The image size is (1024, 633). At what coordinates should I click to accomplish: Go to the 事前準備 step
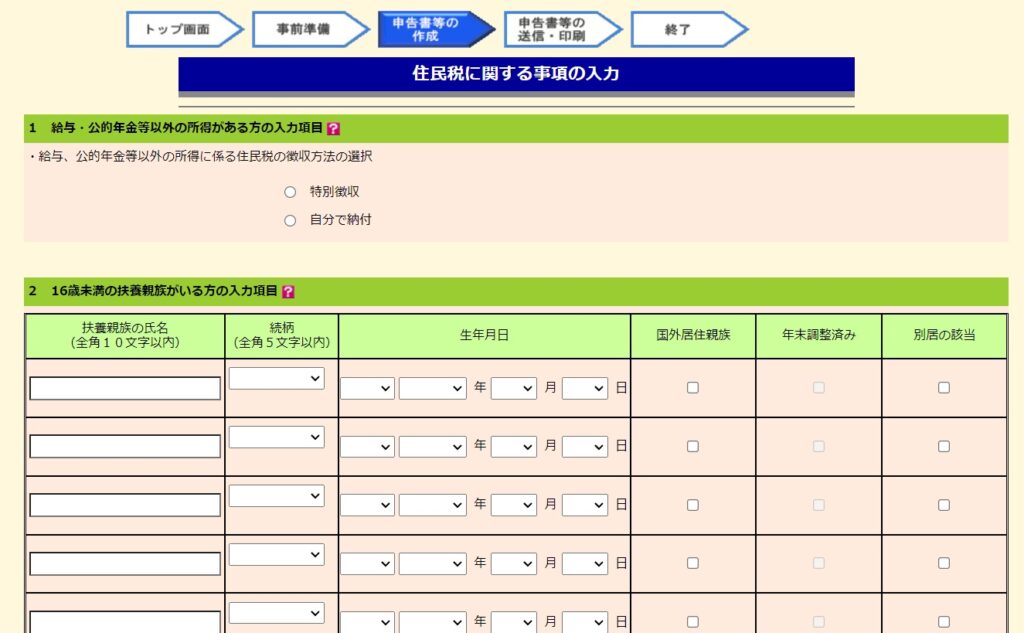[x=311, y=29]
